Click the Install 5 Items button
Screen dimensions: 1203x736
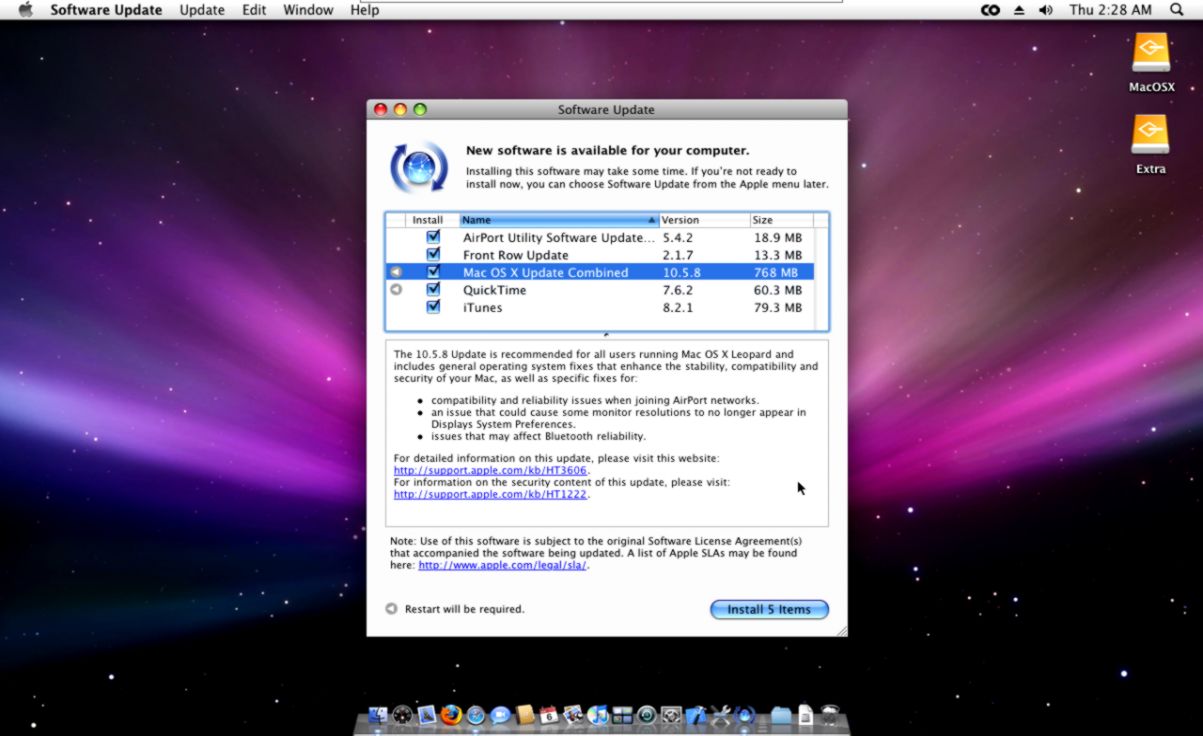coord(769,609)
